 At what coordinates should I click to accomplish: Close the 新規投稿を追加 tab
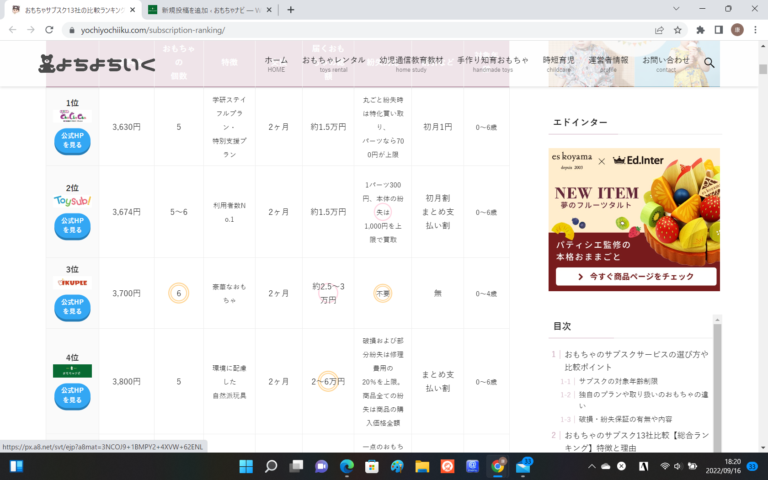tap(269, 9)
